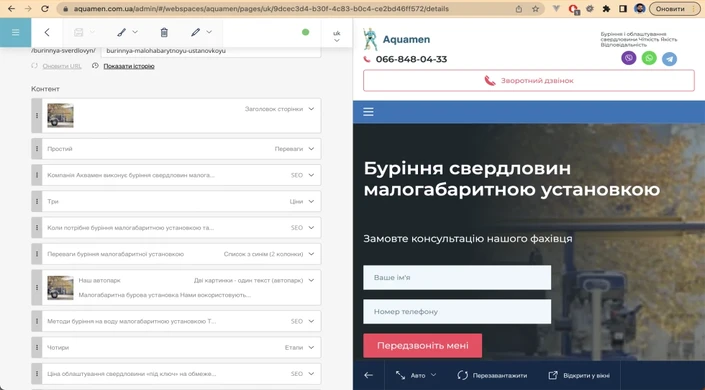The height and width of the screenshot is (390, 705).
Task: Open site mobile hamburger menu
Action: (368, 112)
